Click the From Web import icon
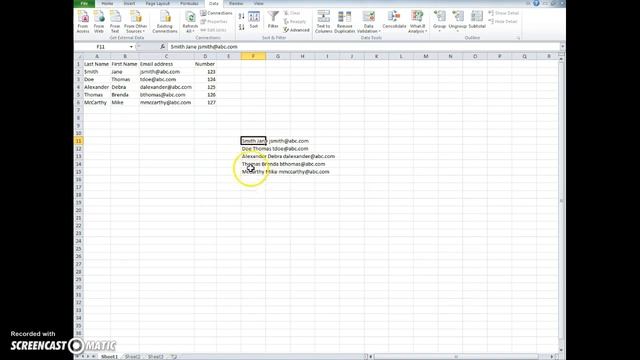Screen dimensions: 640x360 pyautogui.click(x=99, y=22)
